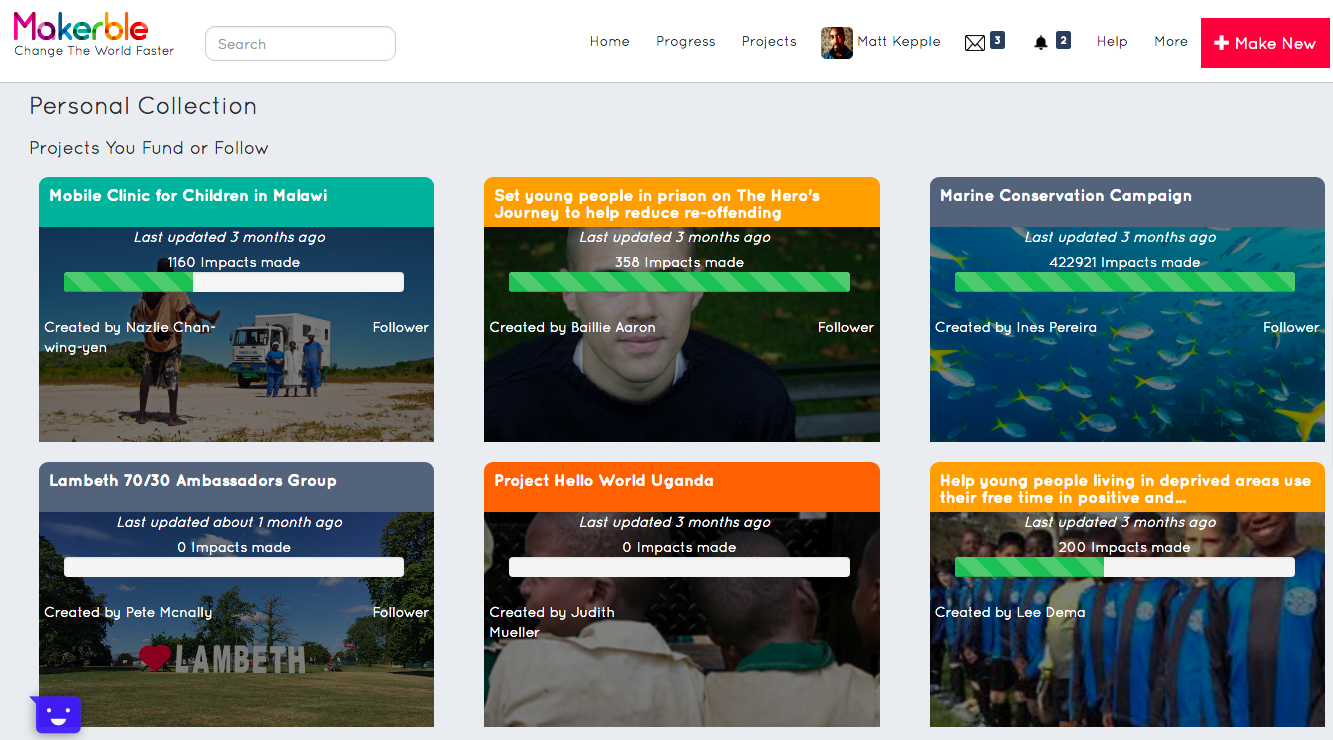Click Follower label on Hero's Journey card
This screenshot has width=1333, height=740.
[x=846, y=327]
